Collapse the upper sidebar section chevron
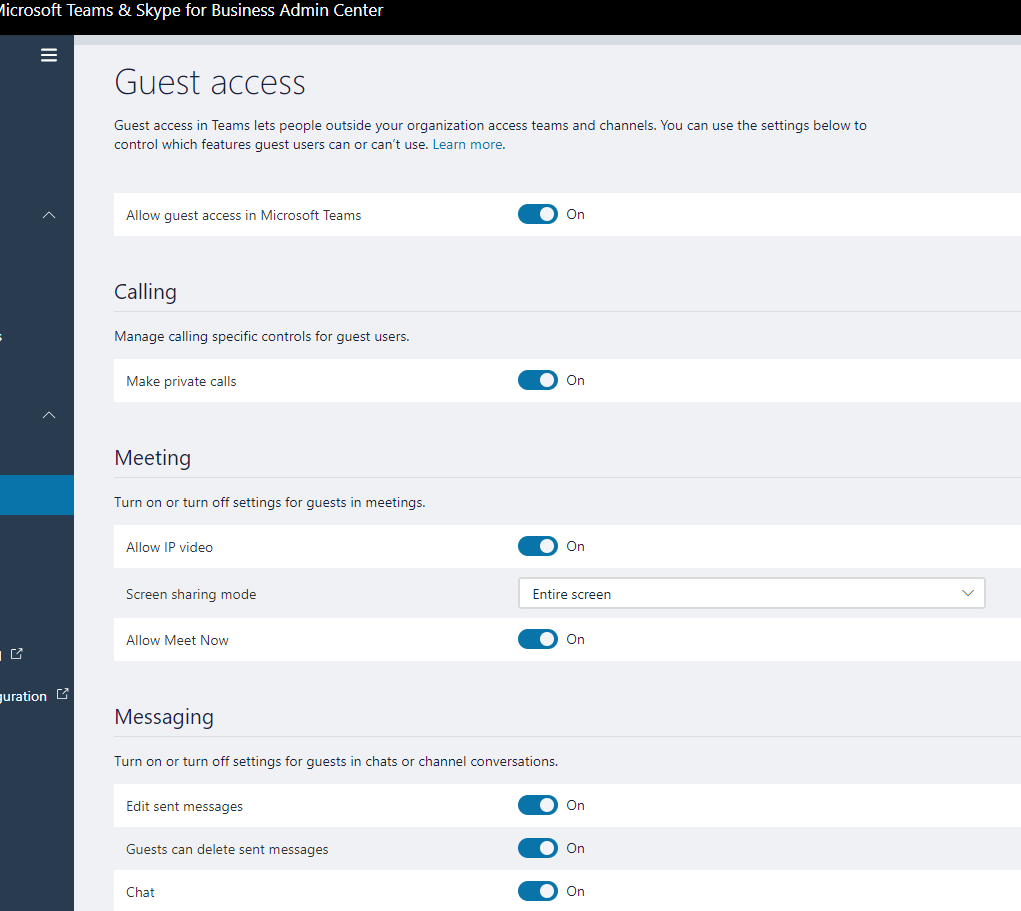The width and height of the screenshot is (1021, 911). tap(49, 215)
